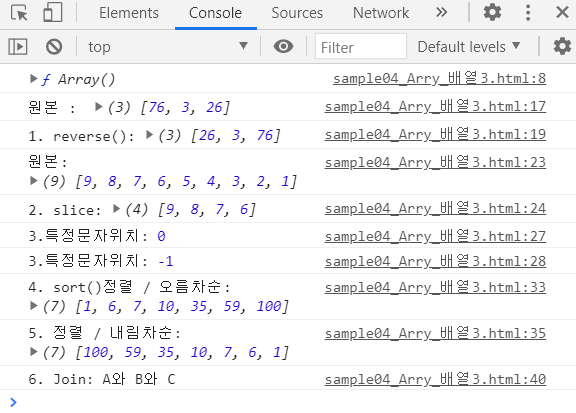Open DevTools settings gear in tab bar
Viewport: 576px width, 413px height.
point(492,12)
